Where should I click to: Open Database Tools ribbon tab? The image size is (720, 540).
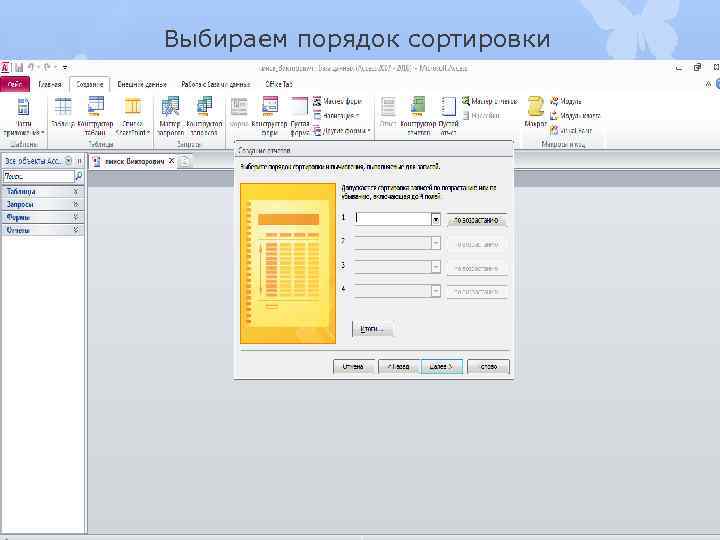(x=215, y=84)
